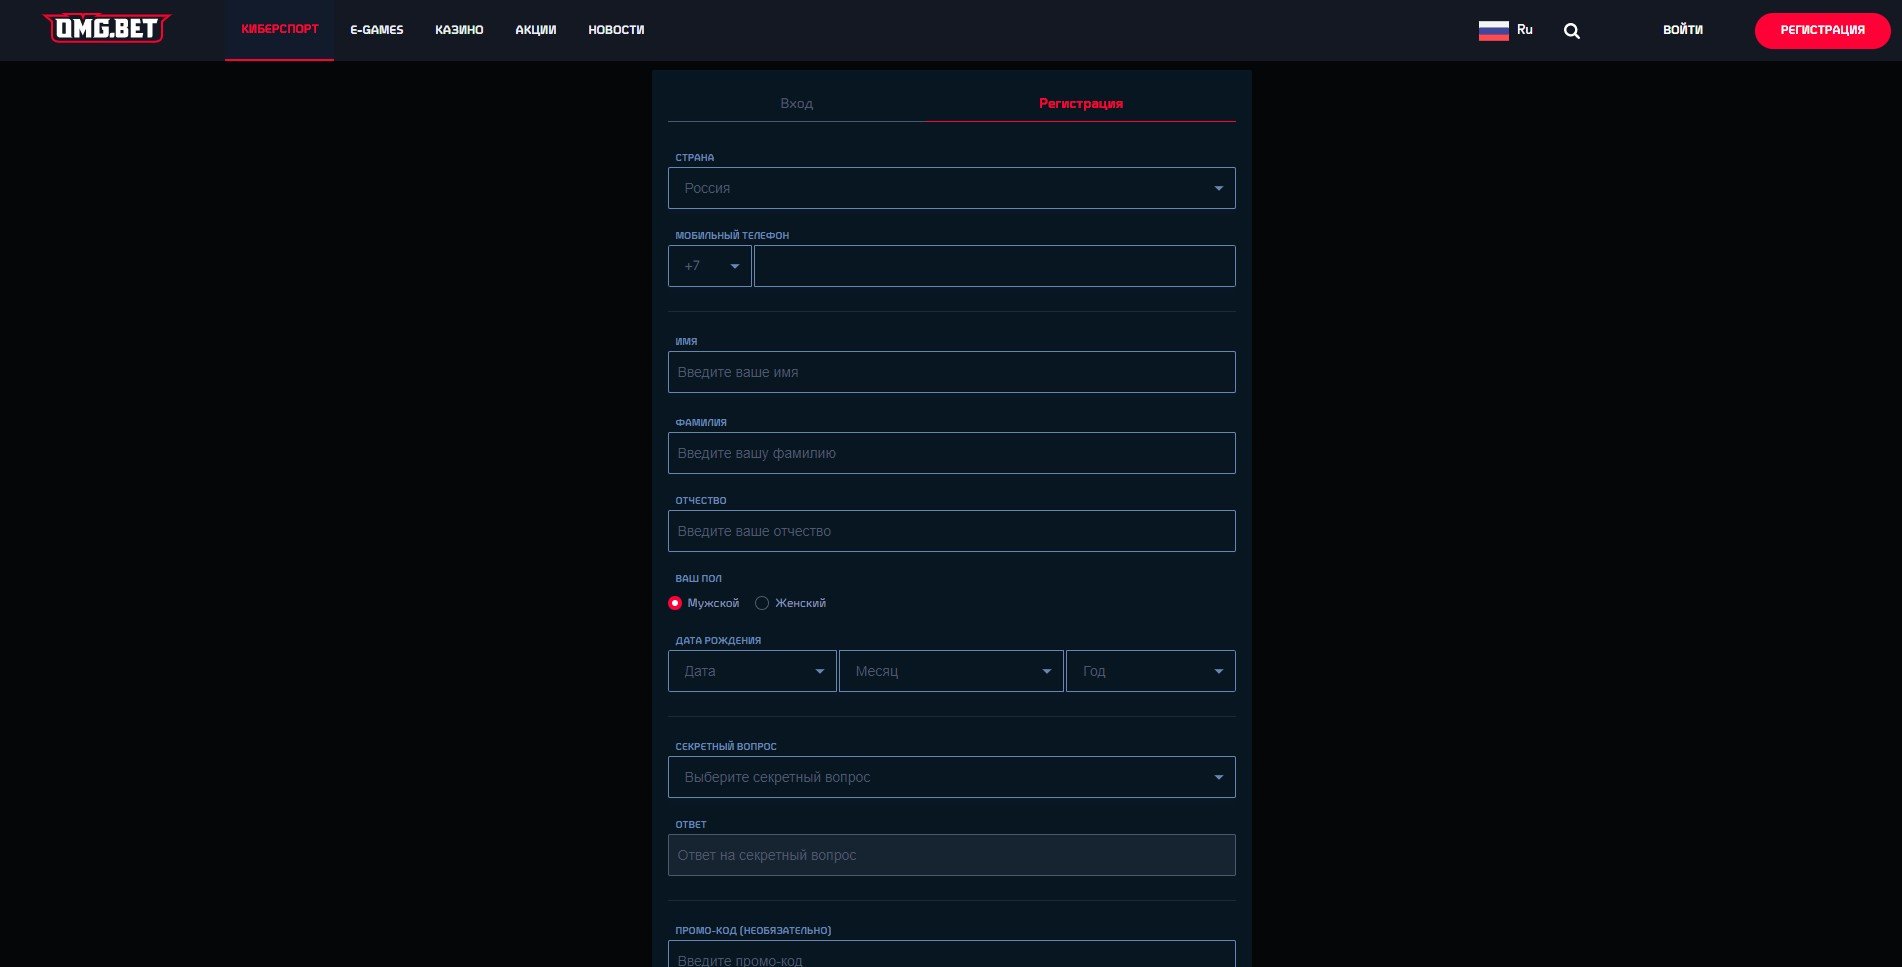Click the OMG.BET logo
This screenshot has height=967, width=1902.
107,29
